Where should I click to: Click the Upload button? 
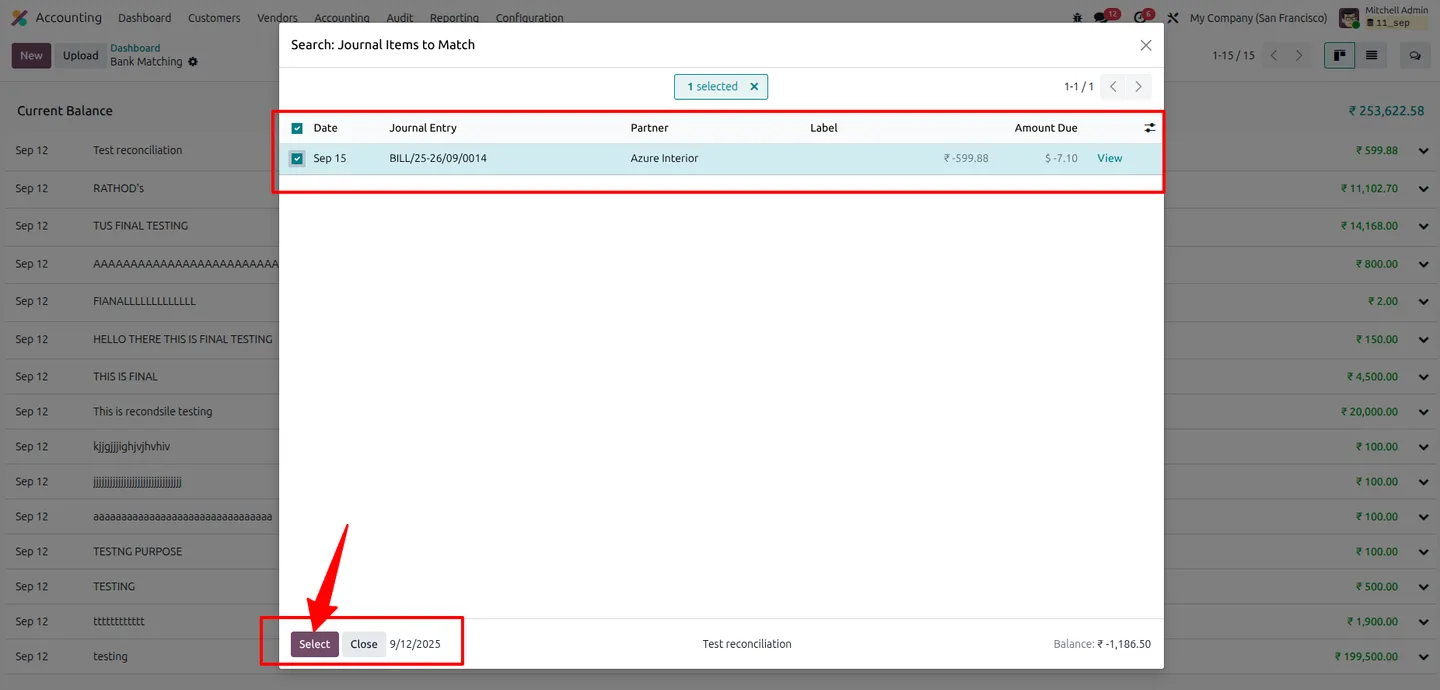tap(80, 56)
